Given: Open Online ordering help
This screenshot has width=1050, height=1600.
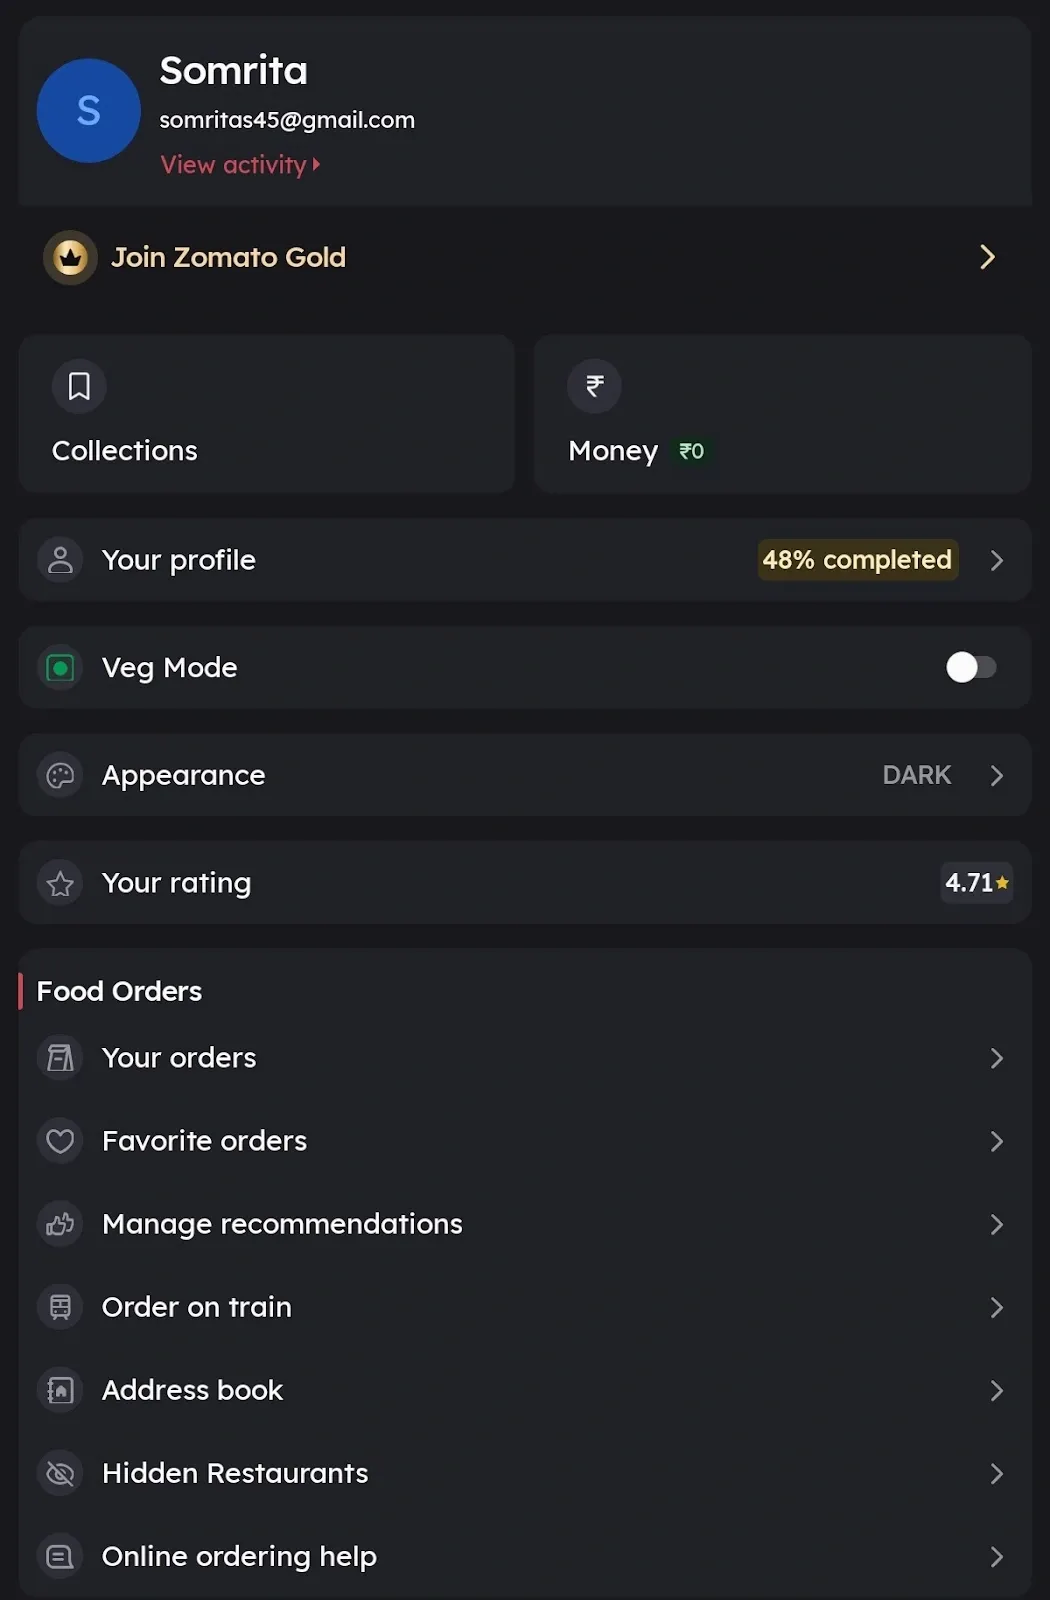Looking at the screenshot, I should pyautogui.click(x=239, y=1556).
